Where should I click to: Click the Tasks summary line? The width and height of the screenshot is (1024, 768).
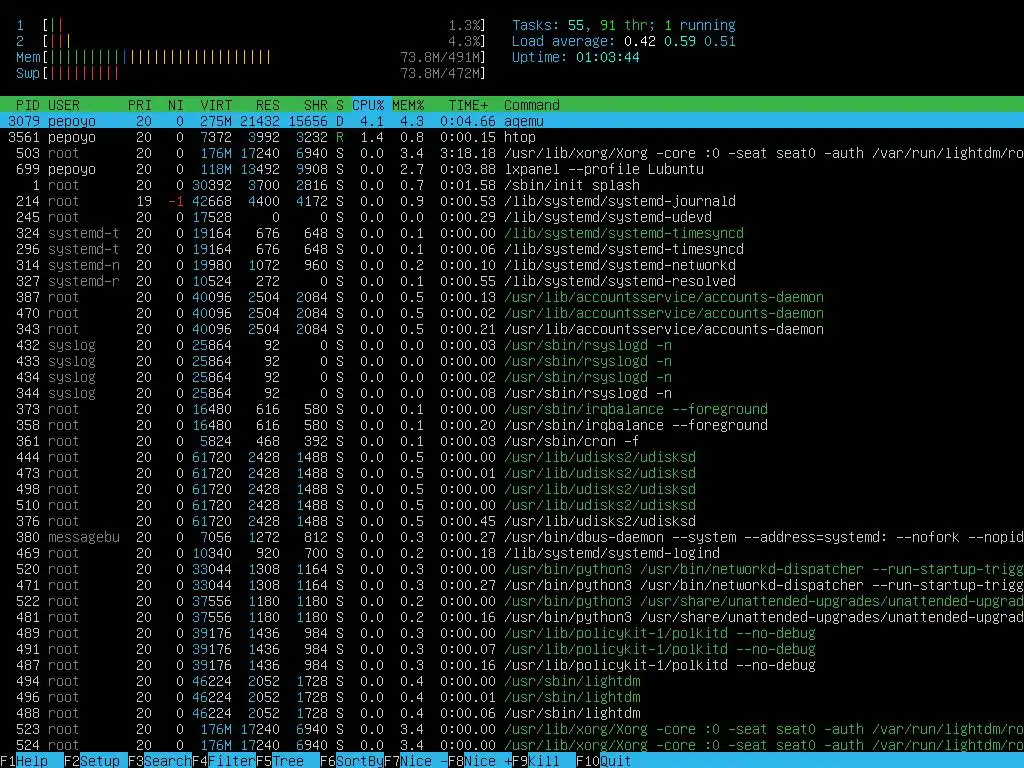point(624,25)
